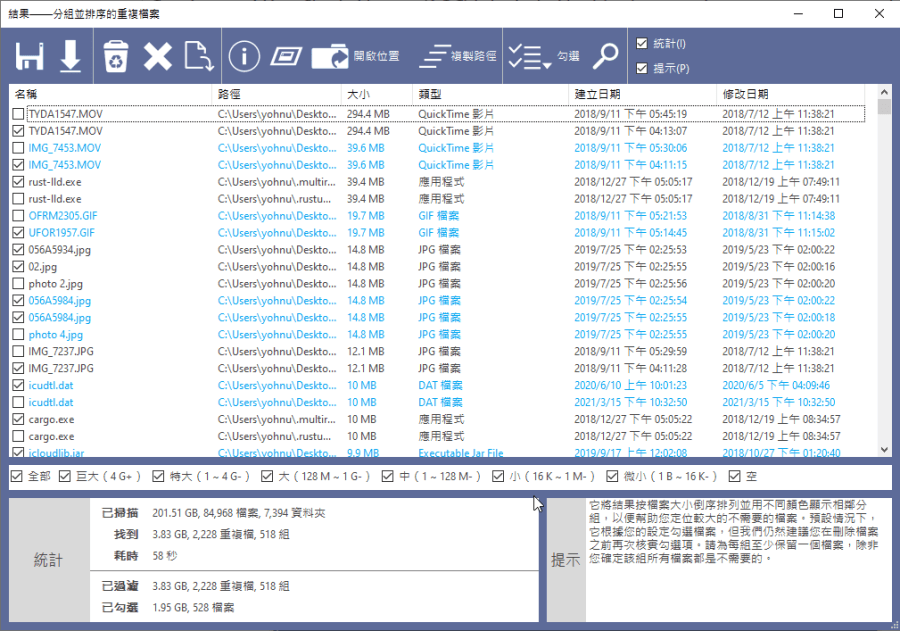Click the file with arrow move icon

[199, 57]
